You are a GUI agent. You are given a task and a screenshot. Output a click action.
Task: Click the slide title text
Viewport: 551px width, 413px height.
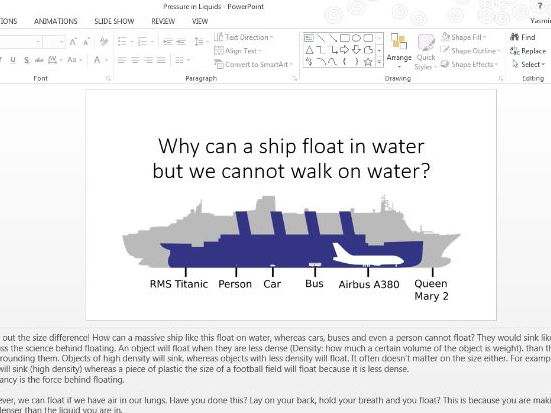tap(291, 159)
